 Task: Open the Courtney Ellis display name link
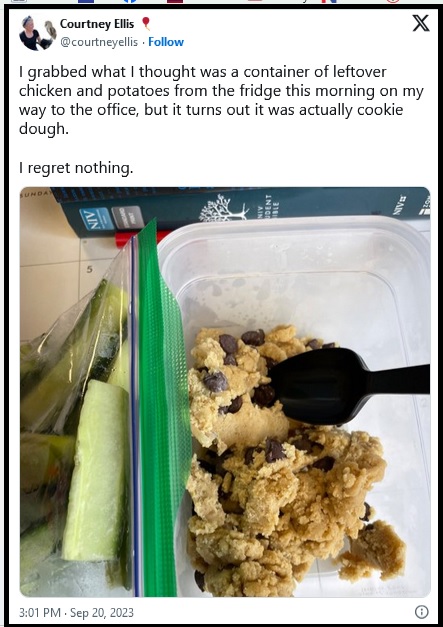coord(97,24)
